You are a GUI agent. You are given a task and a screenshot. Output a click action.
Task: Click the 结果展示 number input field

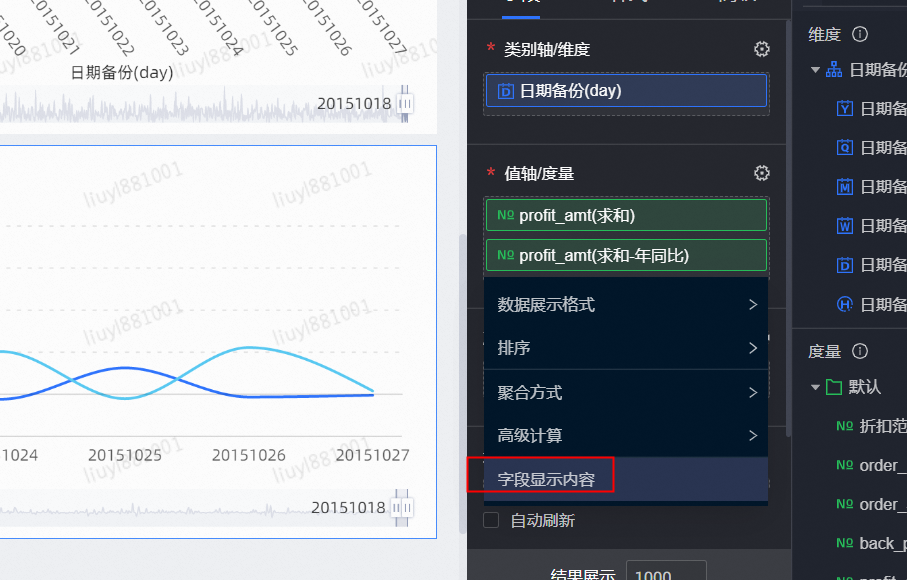click(665, 573)
